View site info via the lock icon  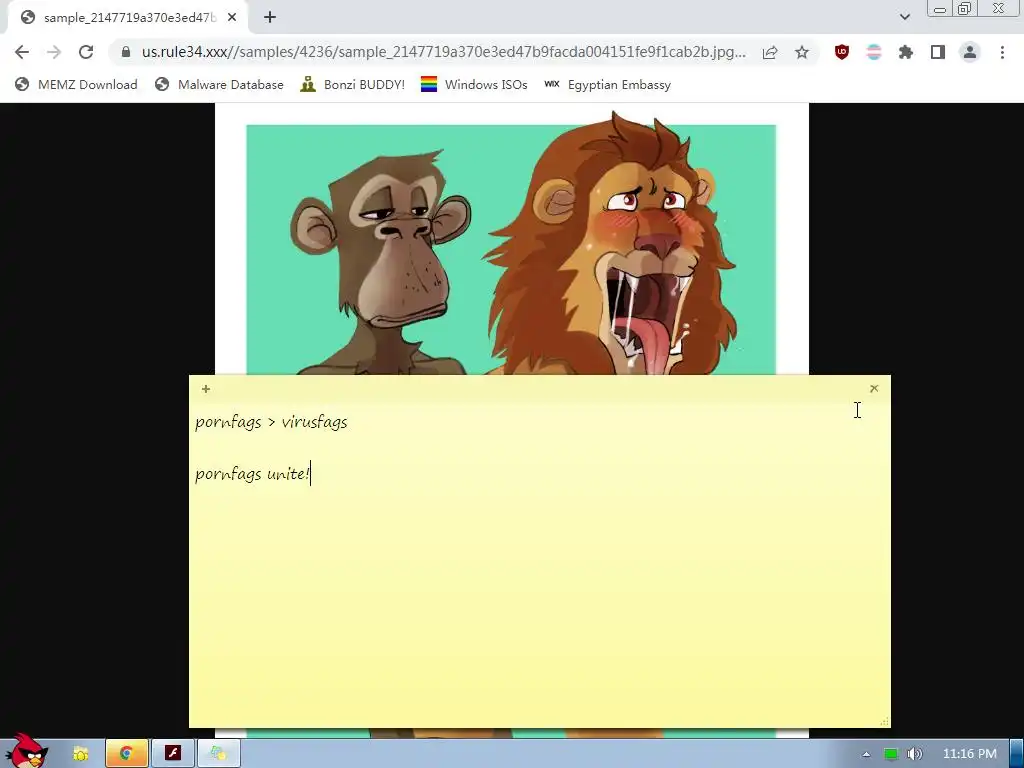[126, 52]
